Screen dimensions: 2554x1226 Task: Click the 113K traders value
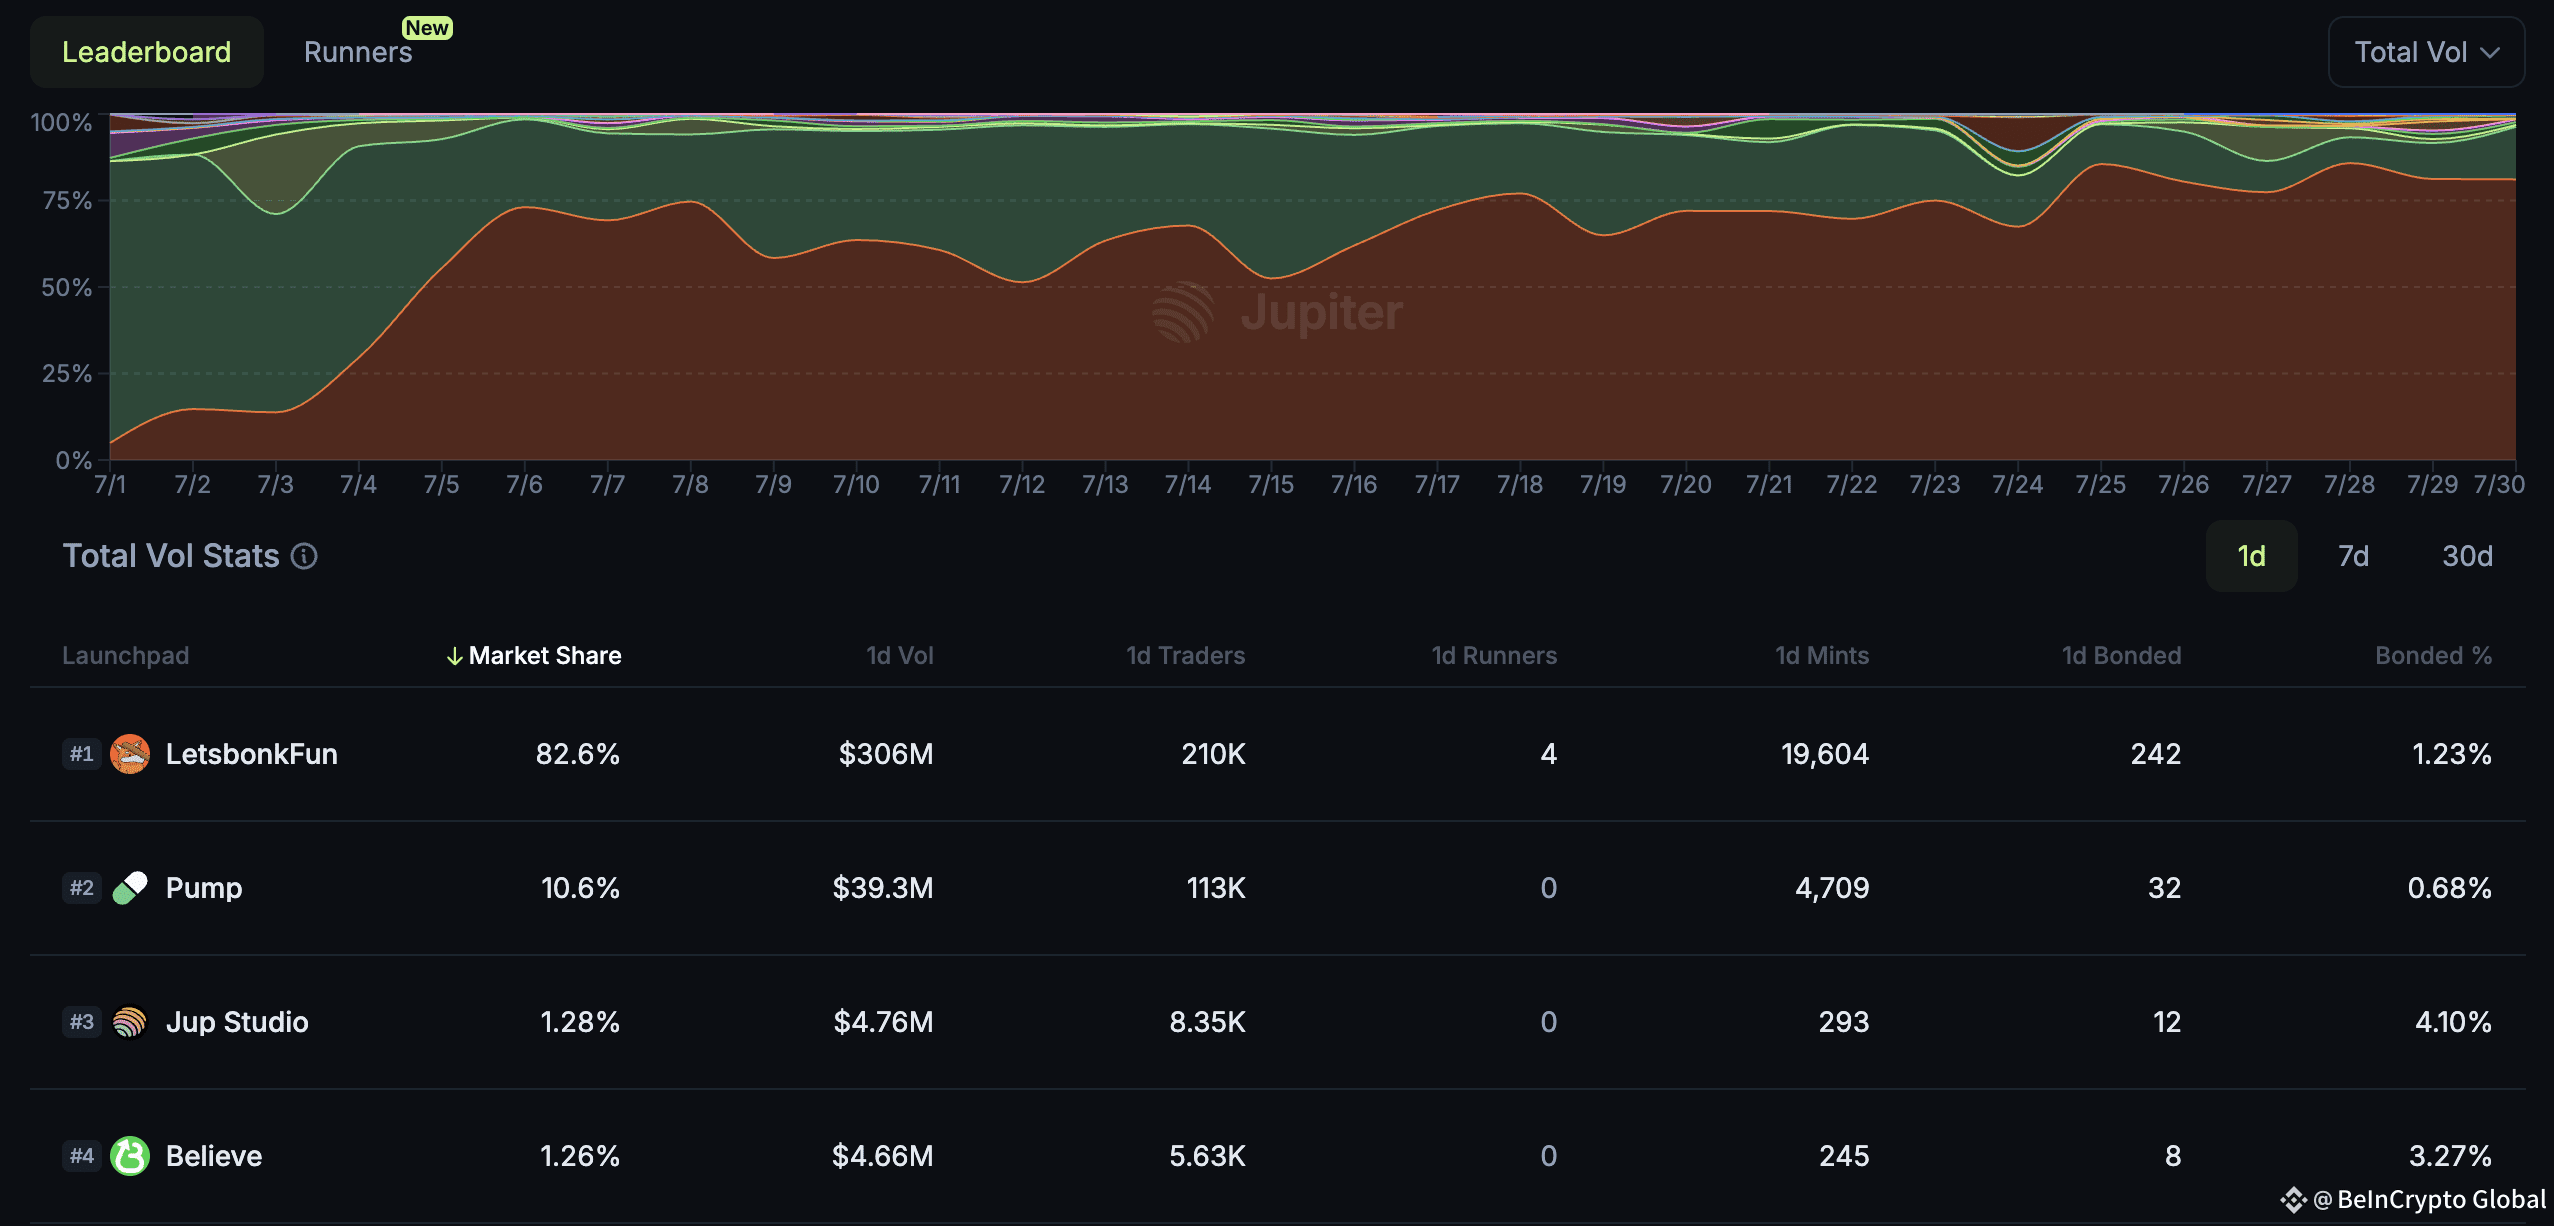pos(1216,888)
